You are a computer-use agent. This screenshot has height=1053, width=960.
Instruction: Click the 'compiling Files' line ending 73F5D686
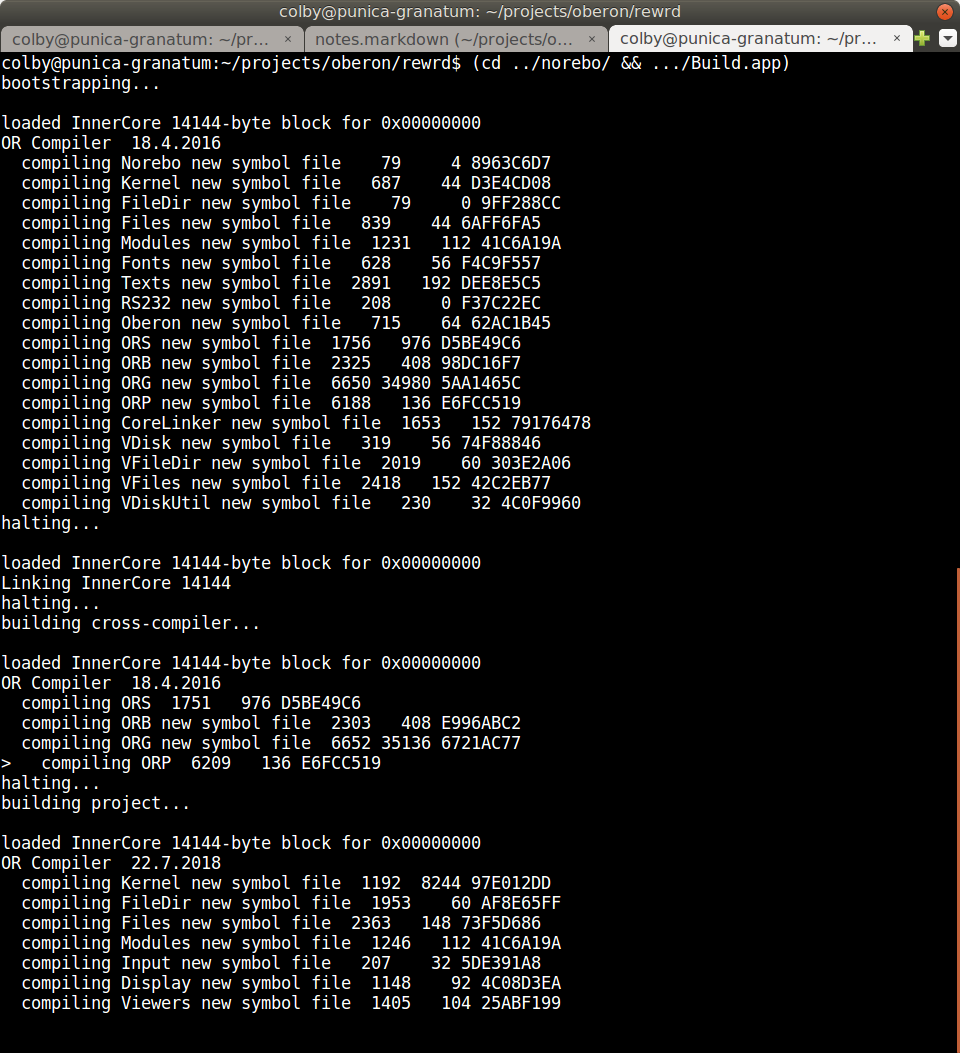(281, 923)
